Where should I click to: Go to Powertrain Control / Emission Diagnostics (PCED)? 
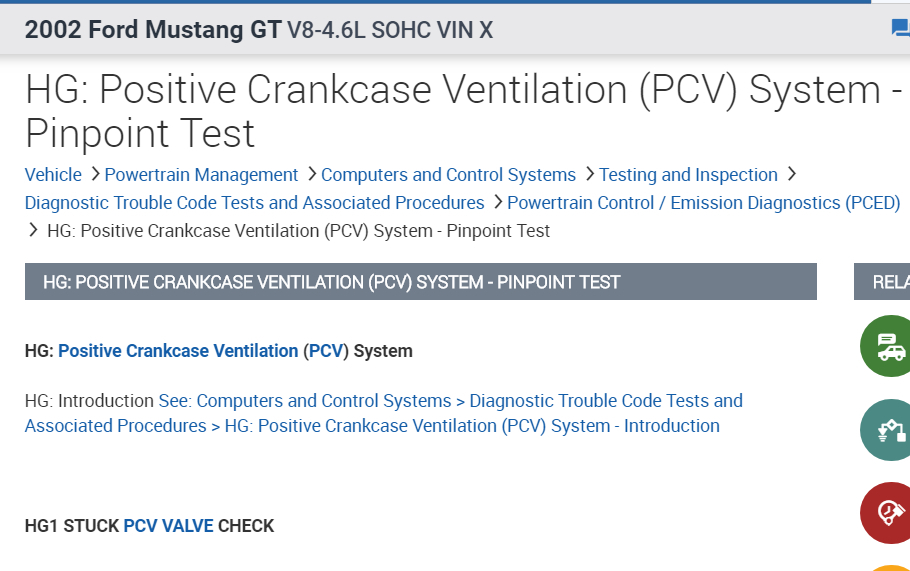pos(703,203)
